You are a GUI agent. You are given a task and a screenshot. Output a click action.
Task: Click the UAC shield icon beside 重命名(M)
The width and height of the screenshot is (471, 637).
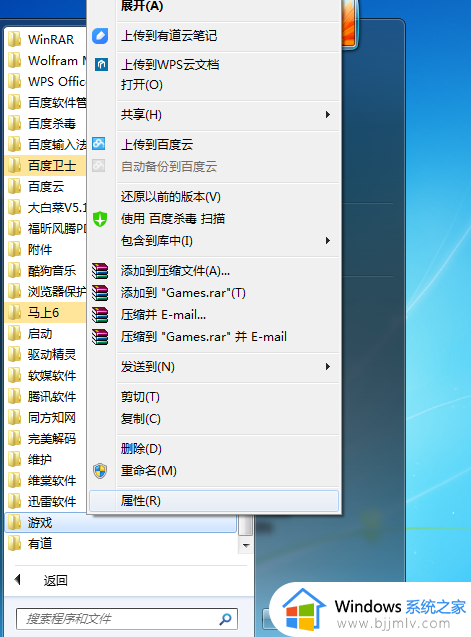[x=100, y=471]
